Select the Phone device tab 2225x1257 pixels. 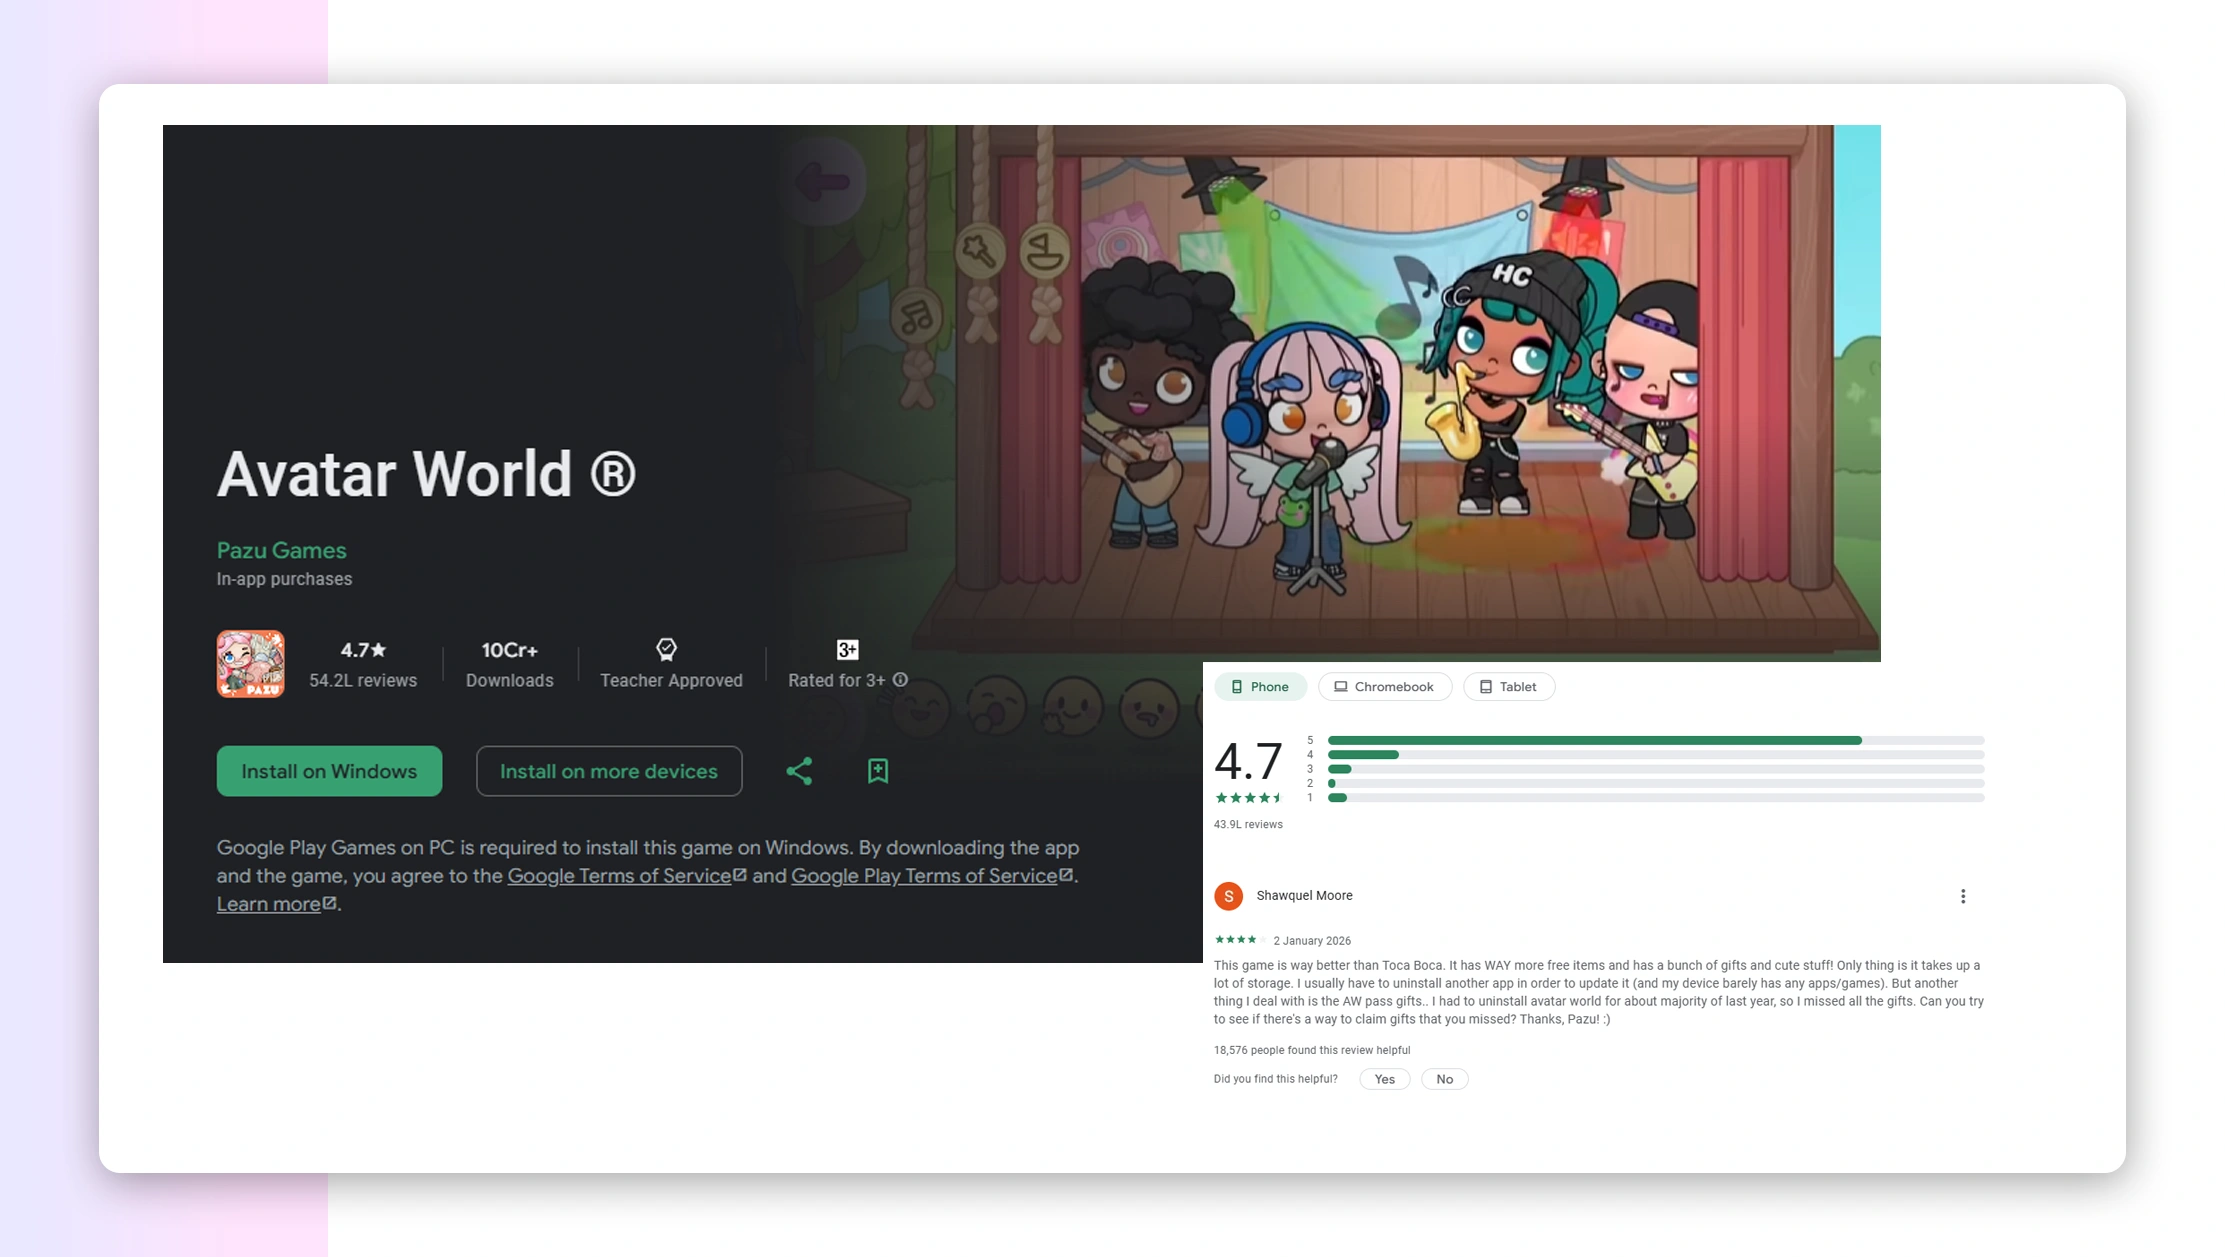[1260, 687]
